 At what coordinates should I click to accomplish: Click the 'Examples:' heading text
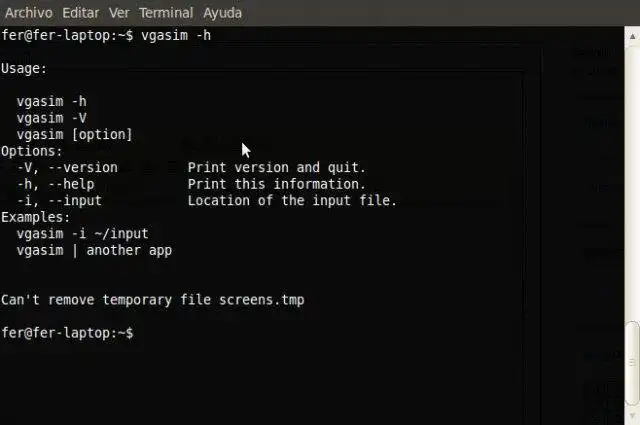pos(36,217)
